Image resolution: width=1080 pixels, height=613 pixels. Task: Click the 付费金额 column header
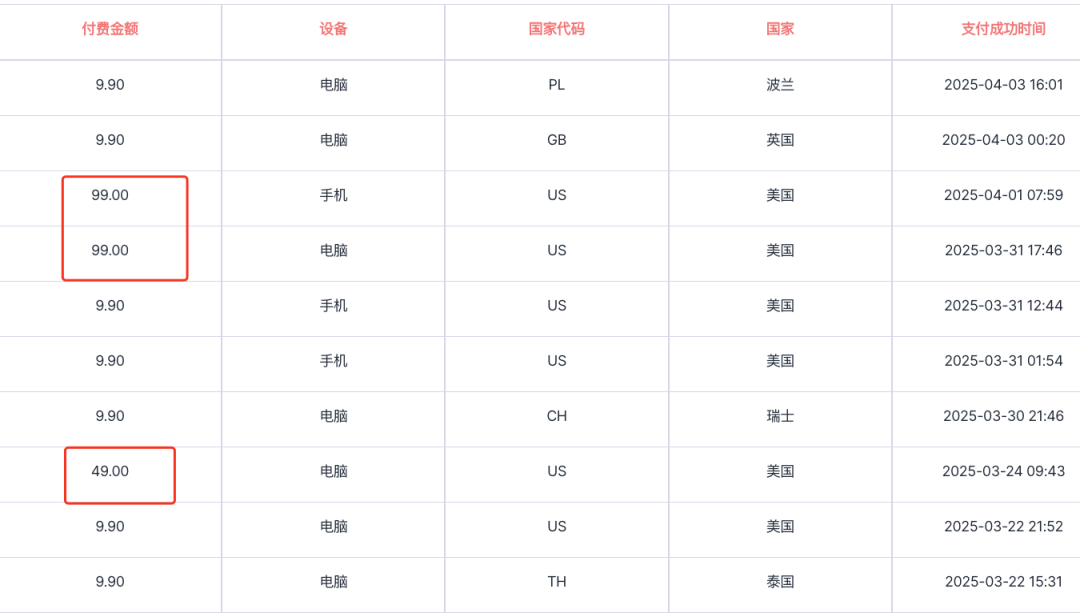[x=110, y=29]
